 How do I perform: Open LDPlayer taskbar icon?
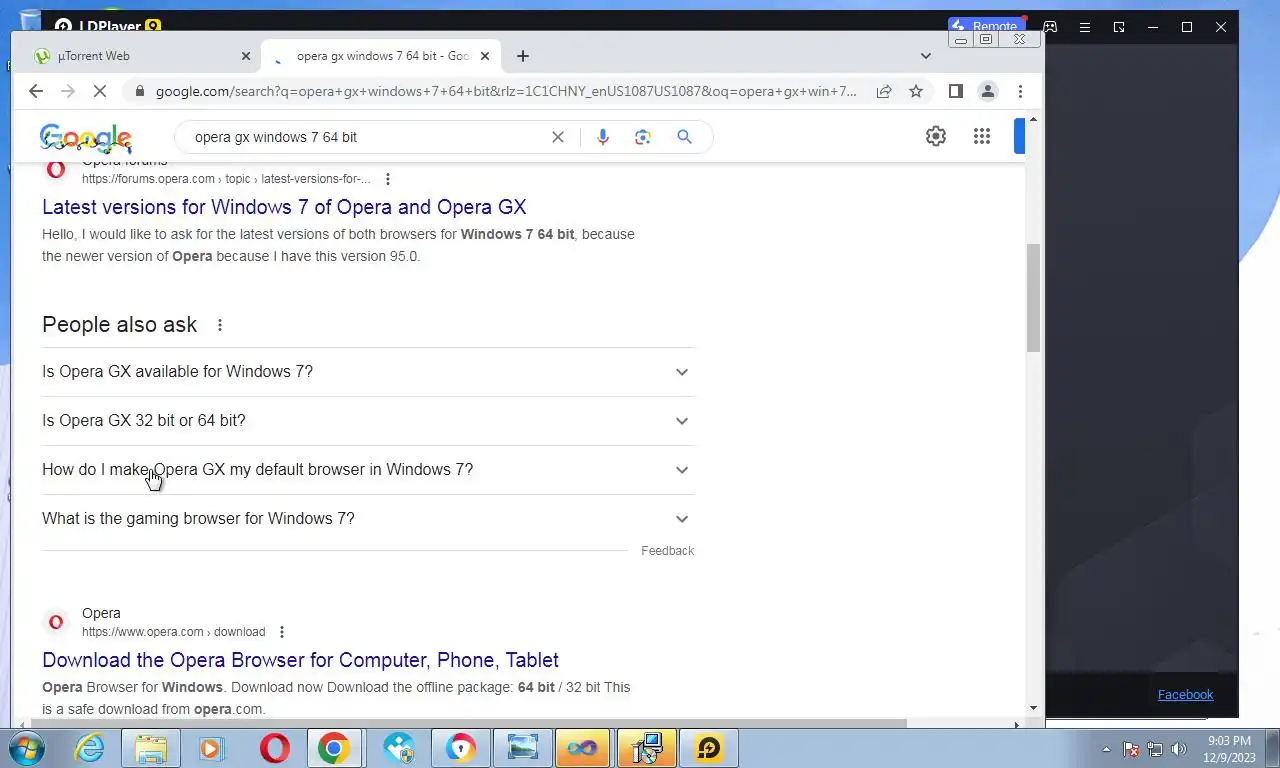(x=709, y=748)
